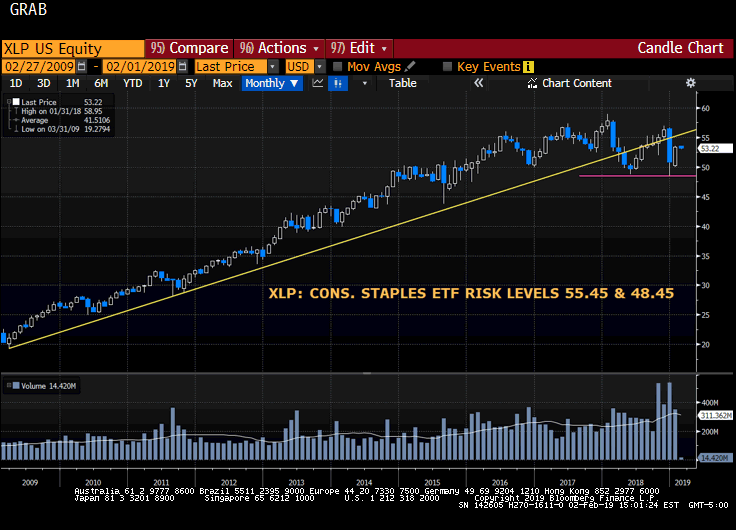Click the GRAB label at top
This screenshot has width=736, height=530.
tap(28, 9)
